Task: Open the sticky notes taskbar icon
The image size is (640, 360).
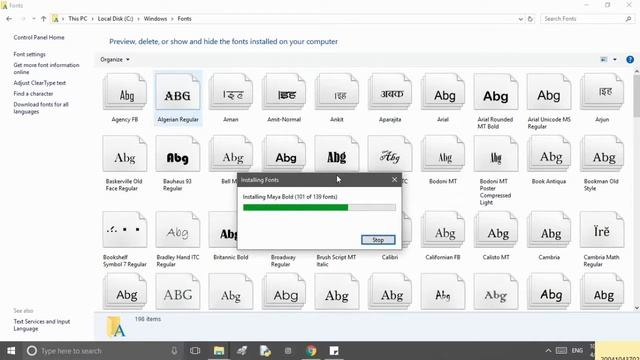Action: 334,351
